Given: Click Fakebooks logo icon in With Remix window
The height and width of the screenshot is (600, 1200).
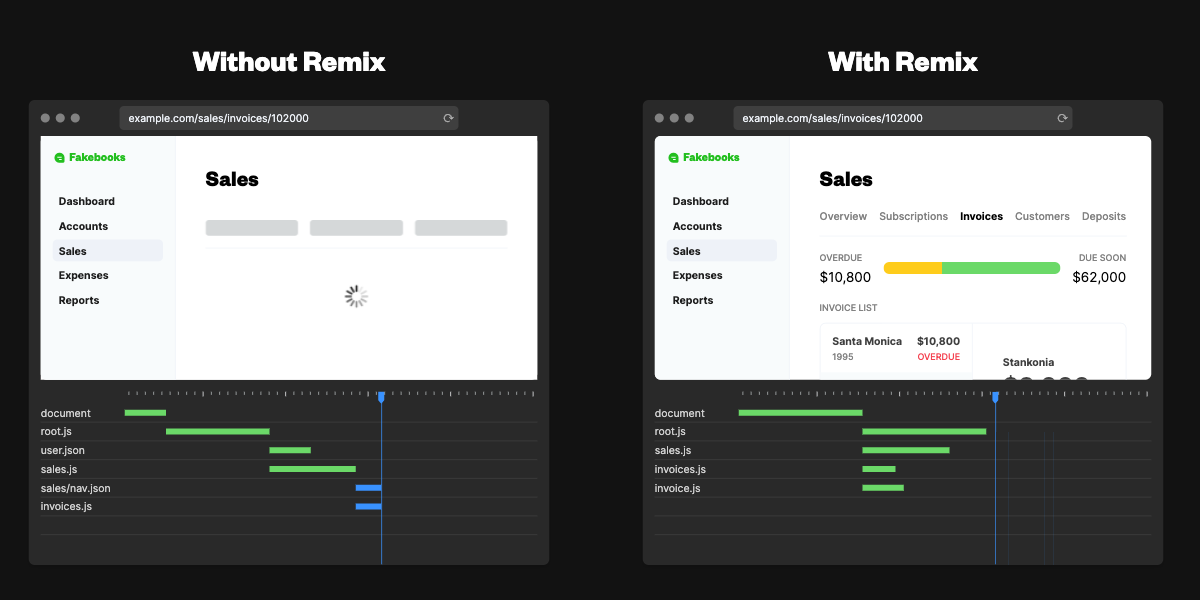Looking at the screenshot, I should point(673,158).
